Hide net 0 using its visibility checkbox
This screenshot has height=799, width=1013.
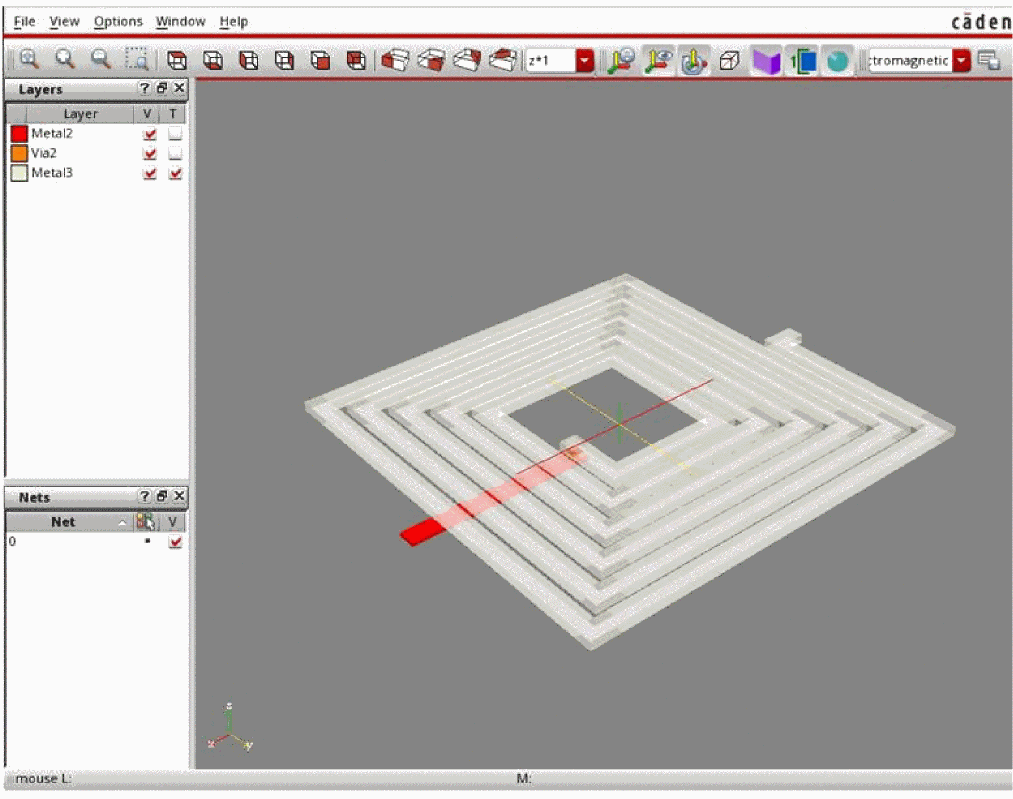point(175,542)
